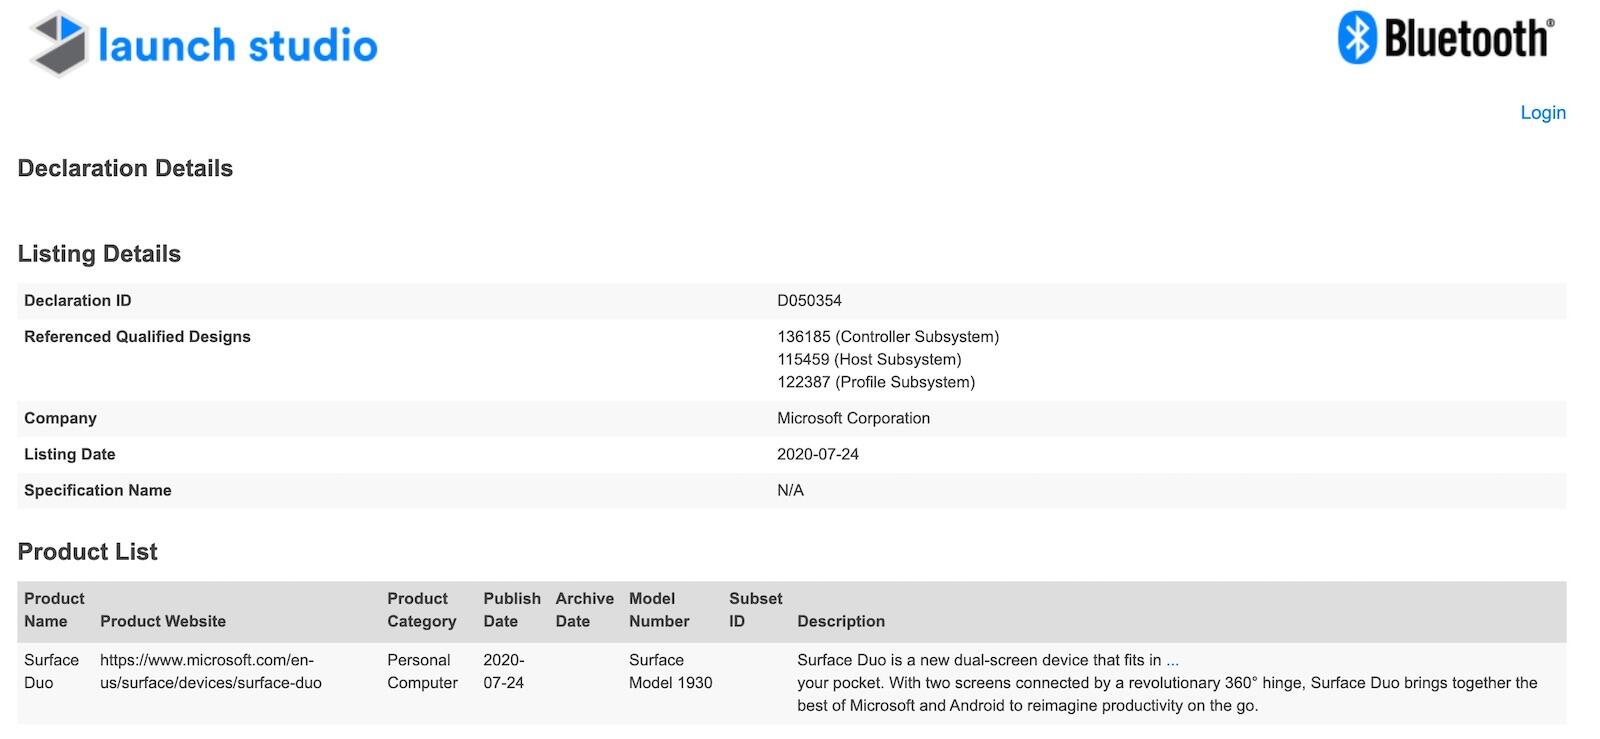Expand the truncated description ellipsis
Viewport: 1600px width, 739px height.
coord(1172,660)
